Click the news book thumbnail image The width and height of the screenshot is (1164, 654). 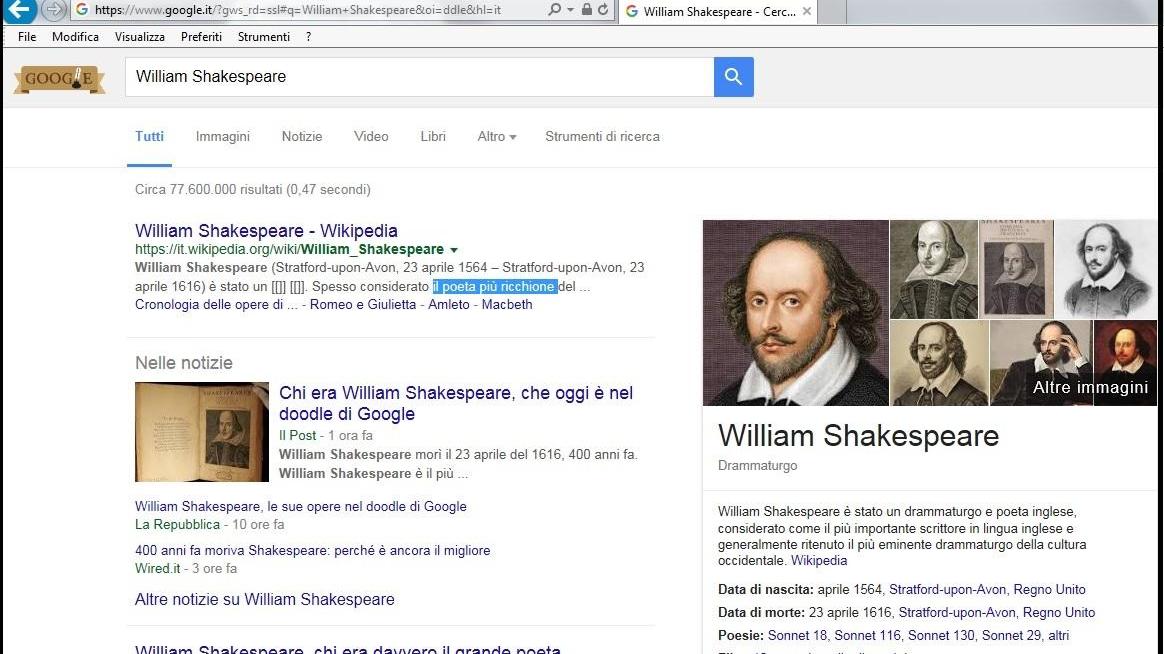coord(202,432)
